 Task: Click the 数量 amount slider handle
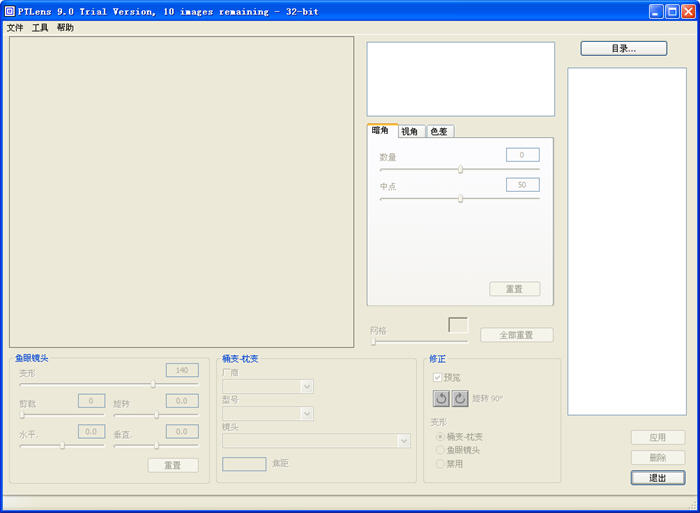(460, 169)
